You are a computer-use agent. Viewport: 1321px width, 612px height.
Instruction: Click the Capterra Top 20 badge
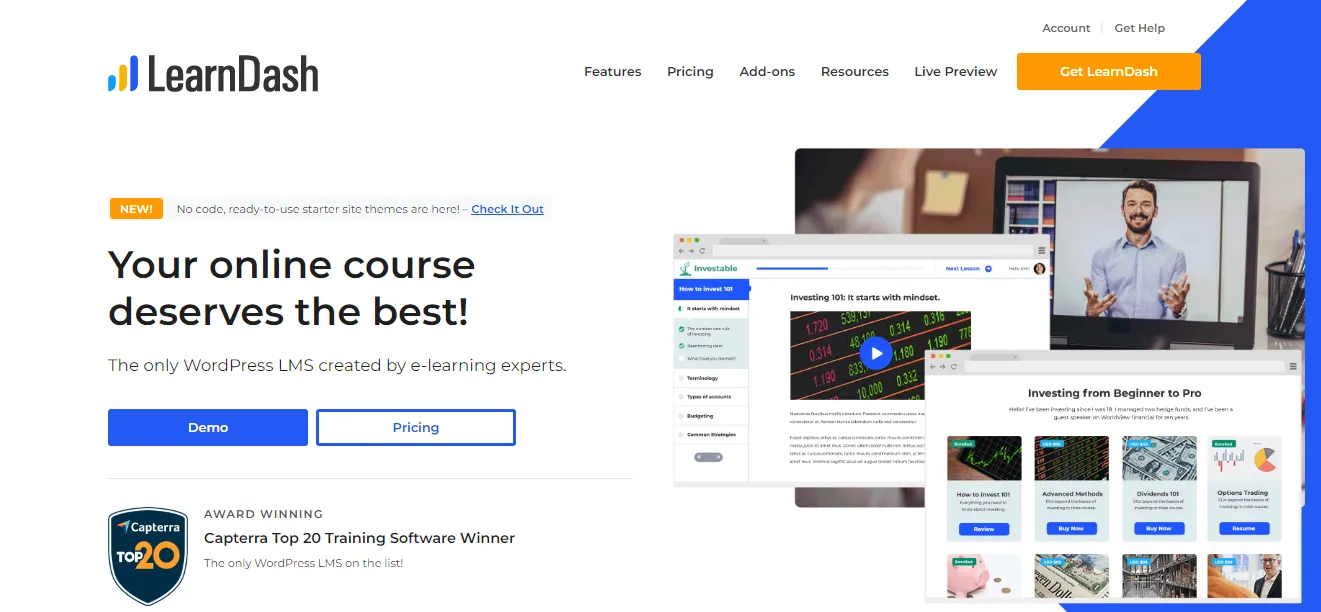tap(148, 557)
